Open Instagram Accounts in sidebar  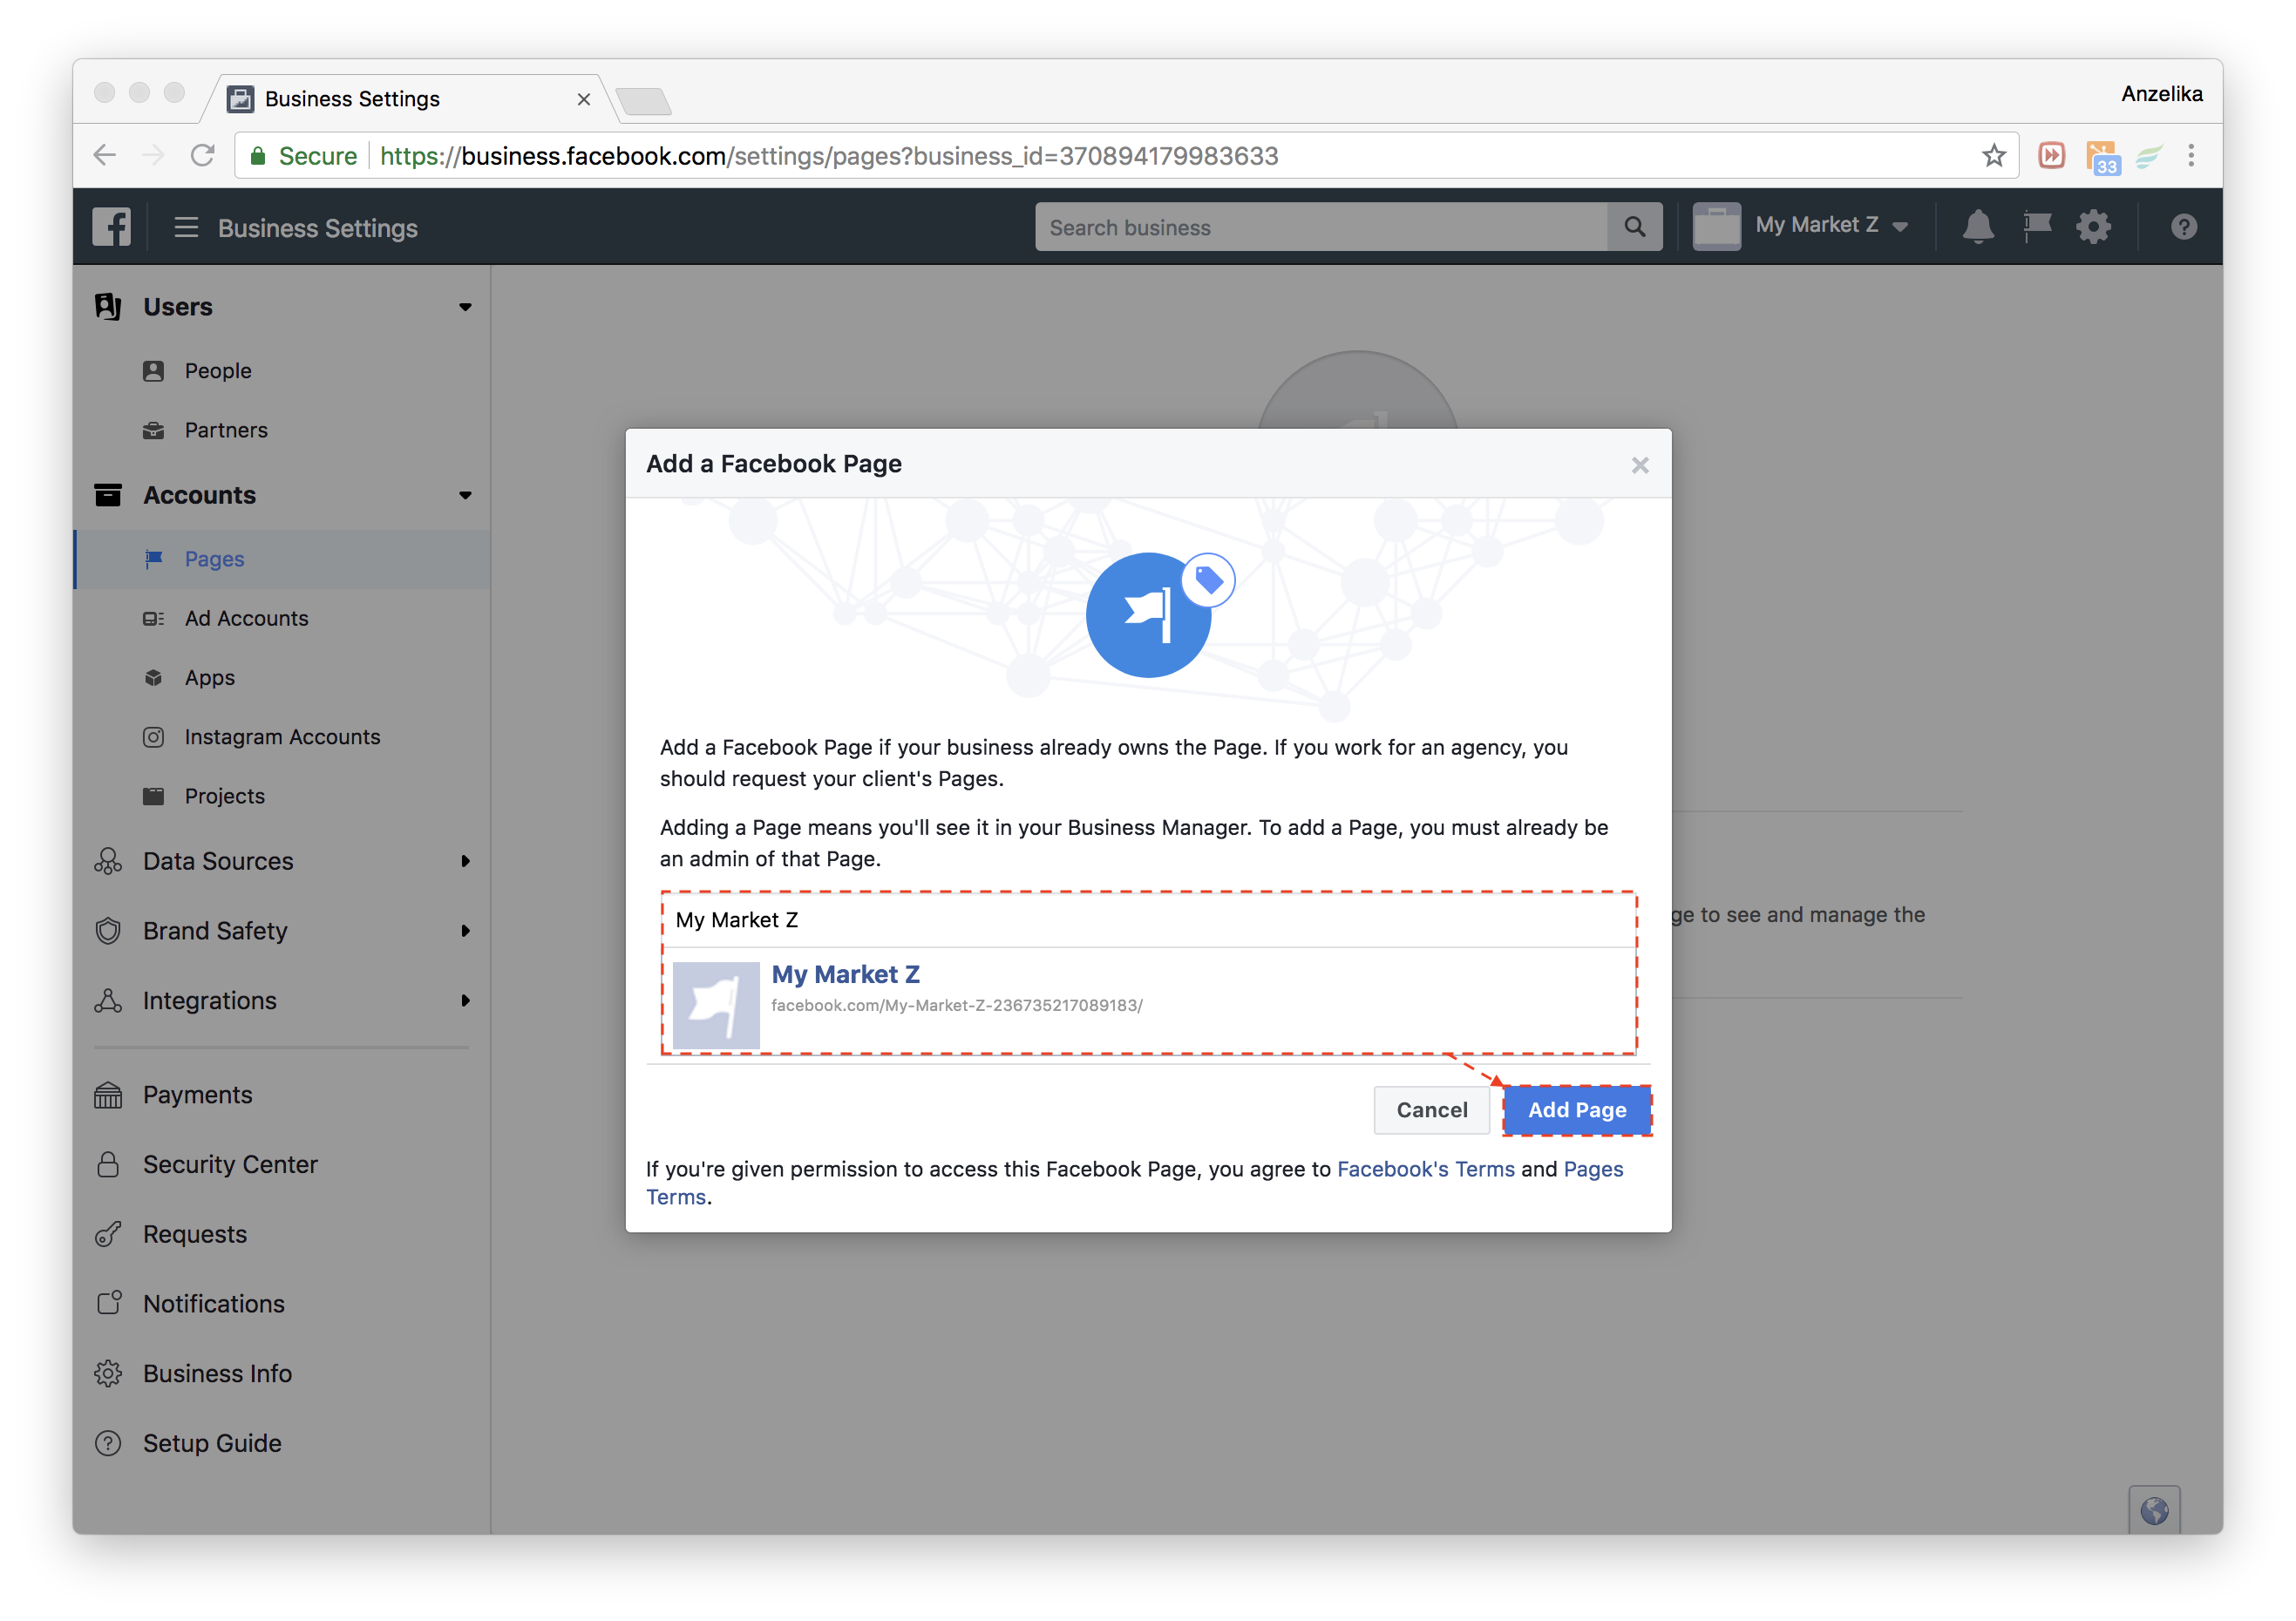coord(282,737)
